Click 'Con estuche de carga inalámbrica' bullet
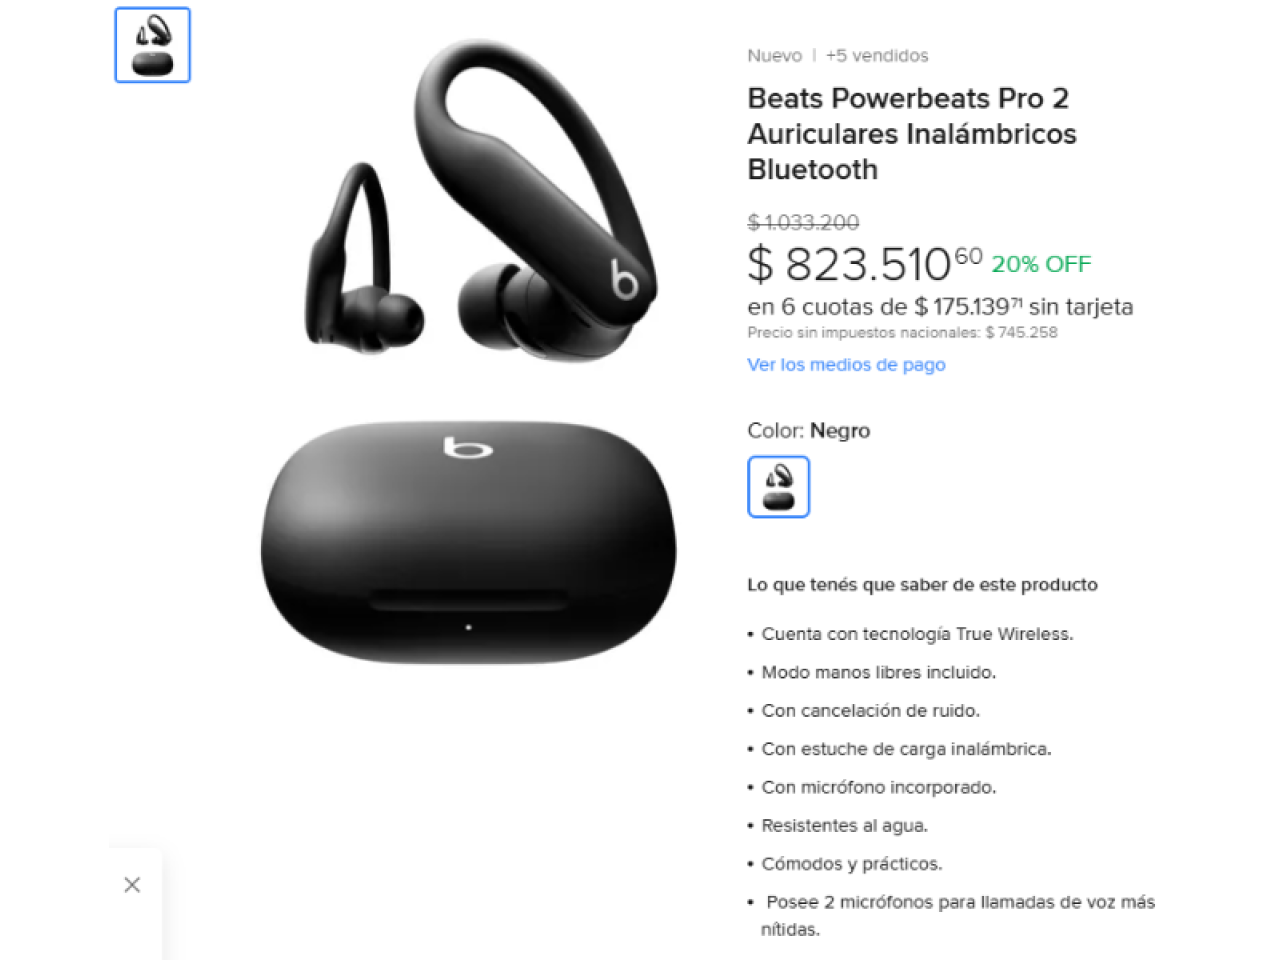1280x960 pixels. coord(906,749)
